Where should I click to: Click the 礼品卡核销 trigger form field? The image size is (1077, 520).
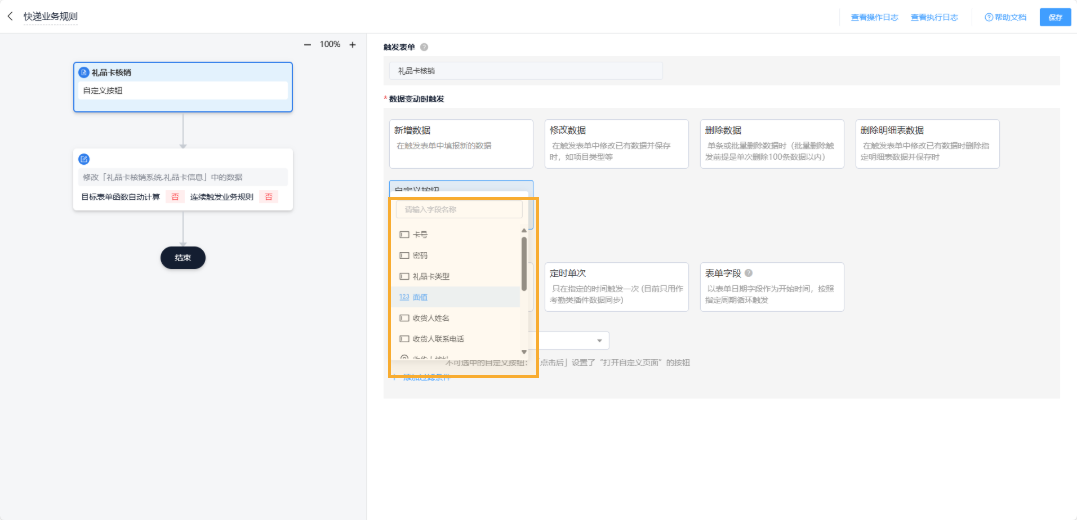525,71
